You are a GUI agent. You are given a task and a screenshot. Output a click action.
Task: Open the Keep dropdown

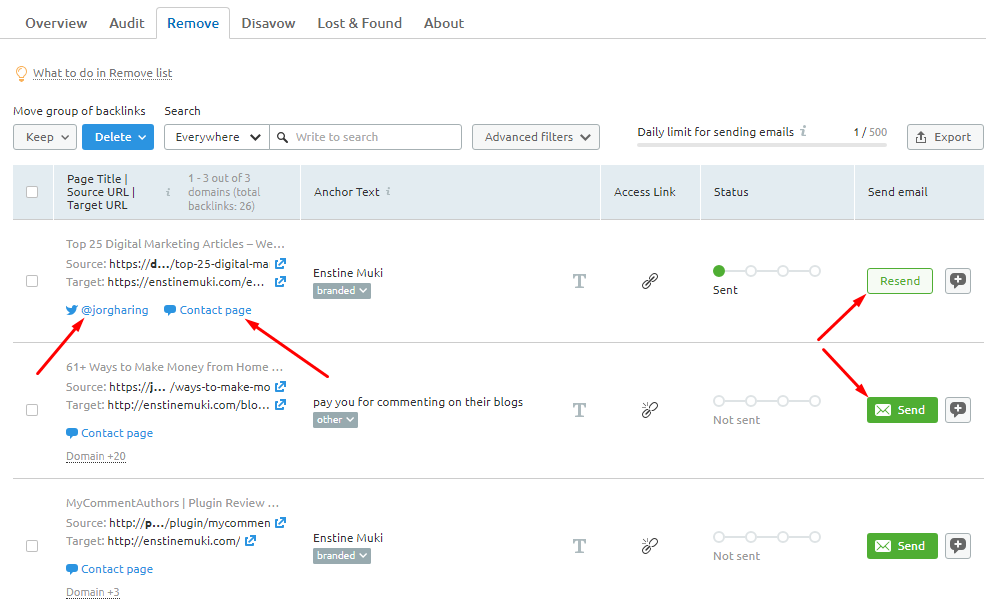[x=45, y=137]
